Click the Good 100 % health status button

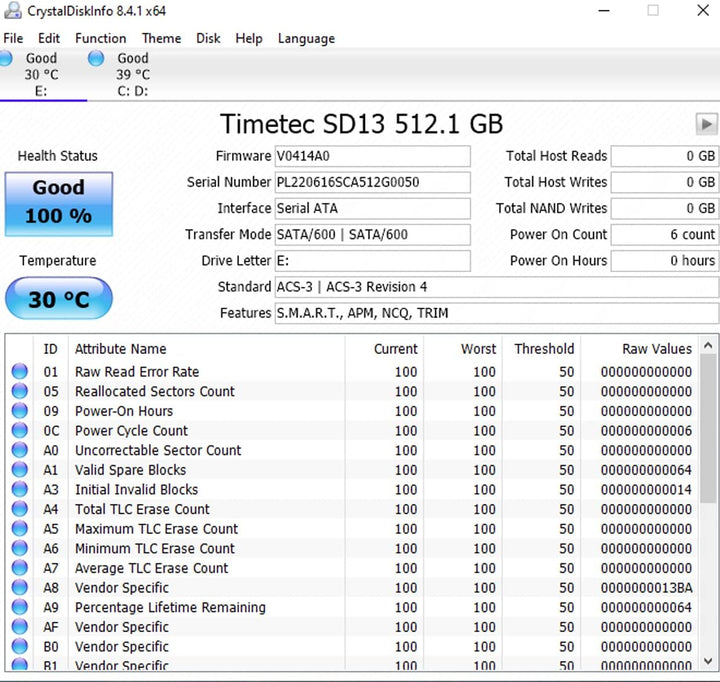(x=59, y=204)
